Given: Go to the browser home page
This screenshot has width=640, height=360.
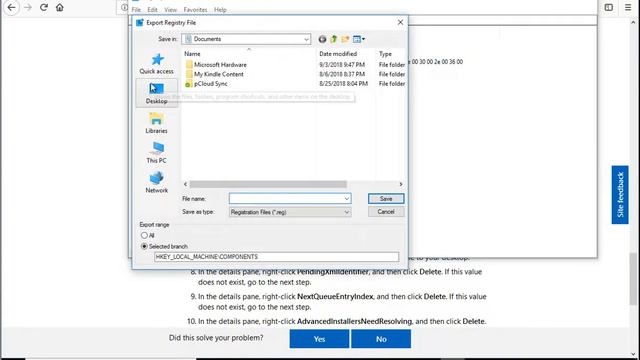Looking at the screenshot, I should 60,7.
